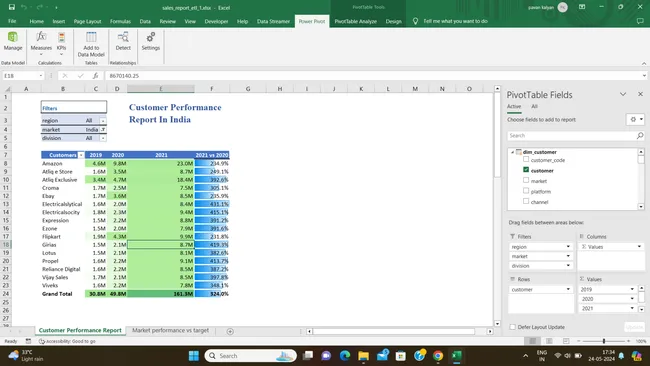Check the market field checkbox
The image size is (650, 366).
(526, 180)
